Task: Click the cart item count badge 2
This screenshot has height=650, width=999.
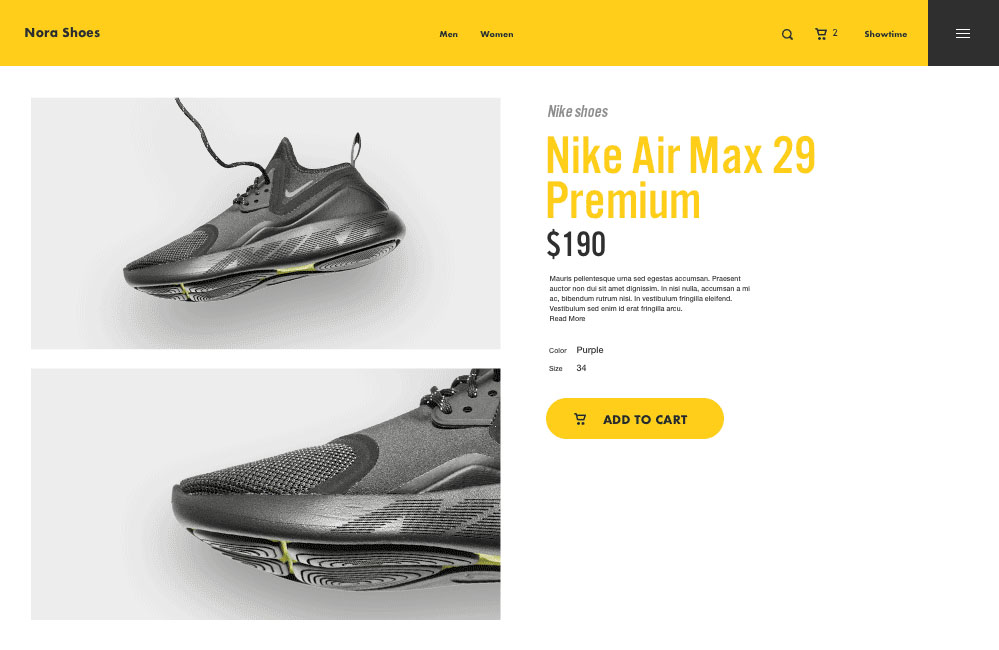Action: coord(835,32)
